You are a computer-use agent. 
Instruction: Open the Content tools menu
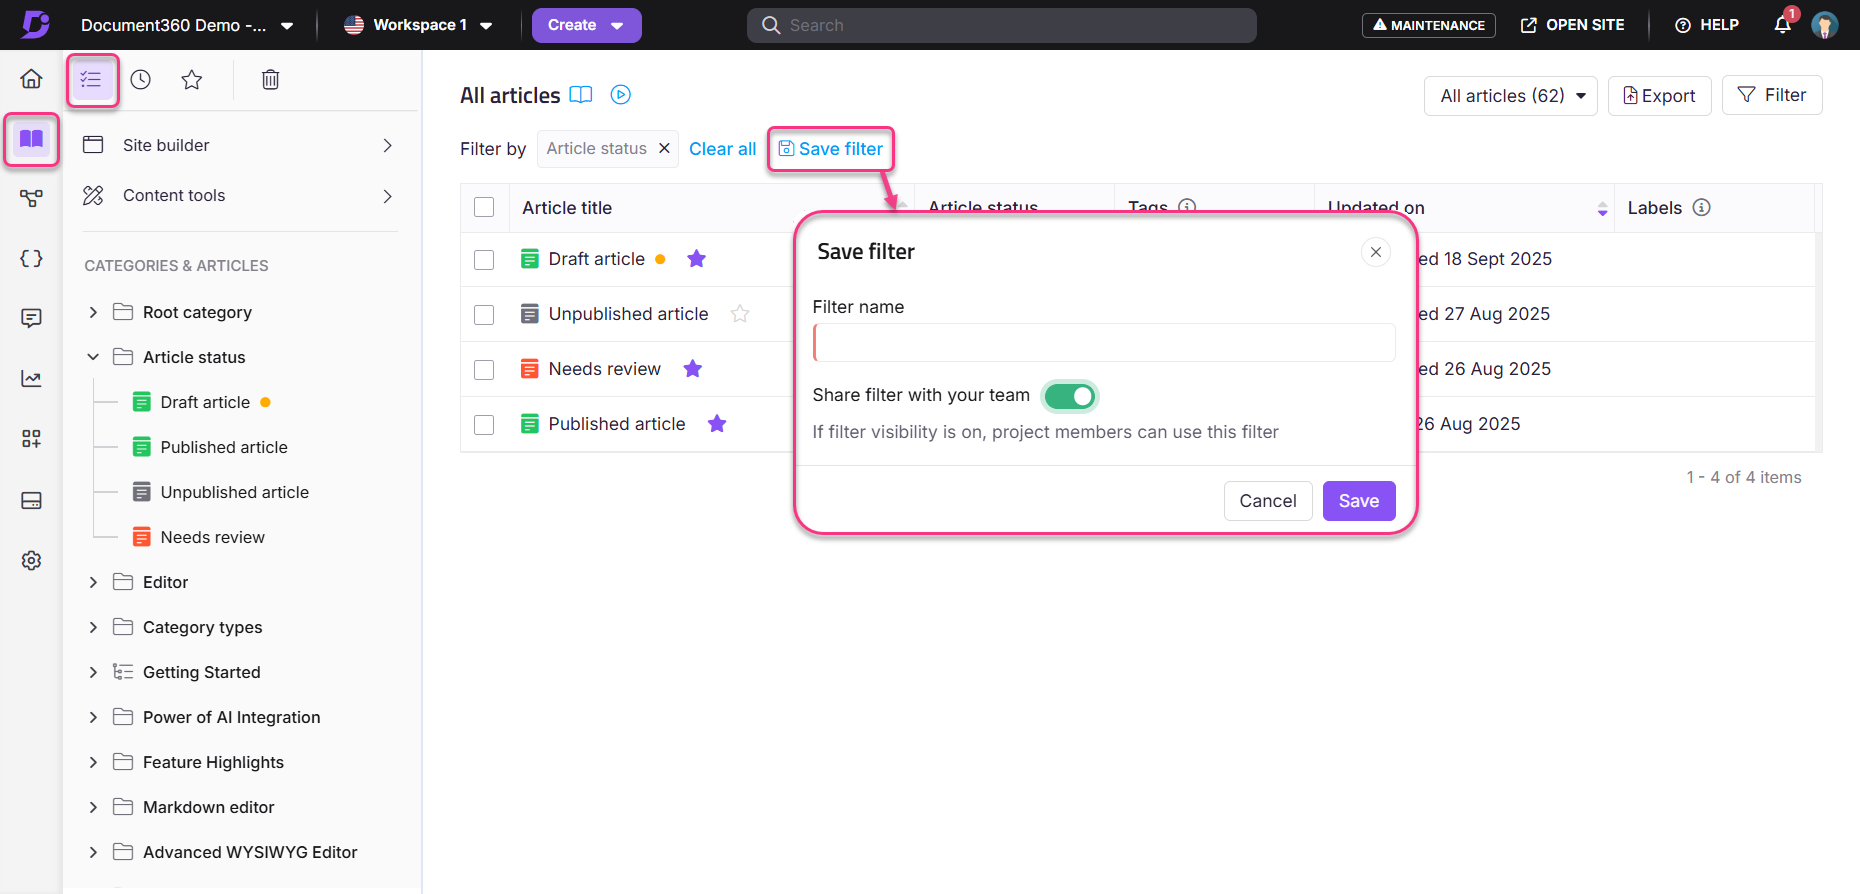(238, 196)
